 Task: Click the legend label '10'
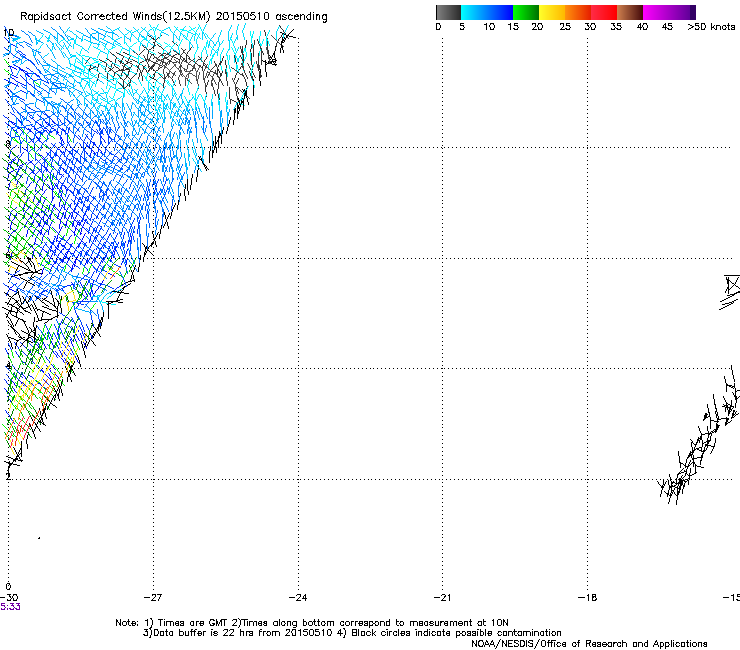point(489,27)
